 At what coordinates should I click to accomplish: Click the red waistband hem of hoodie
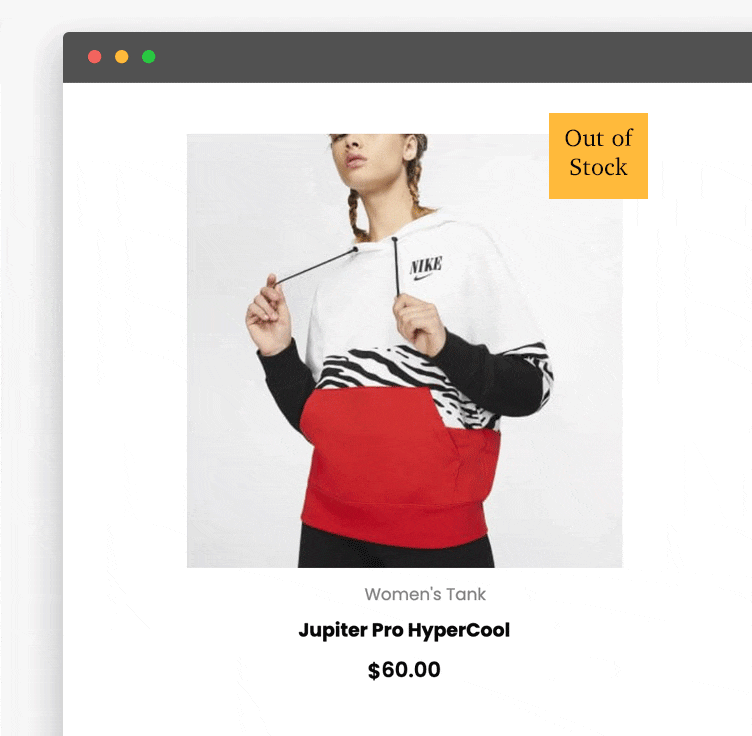tap(393, 523)
